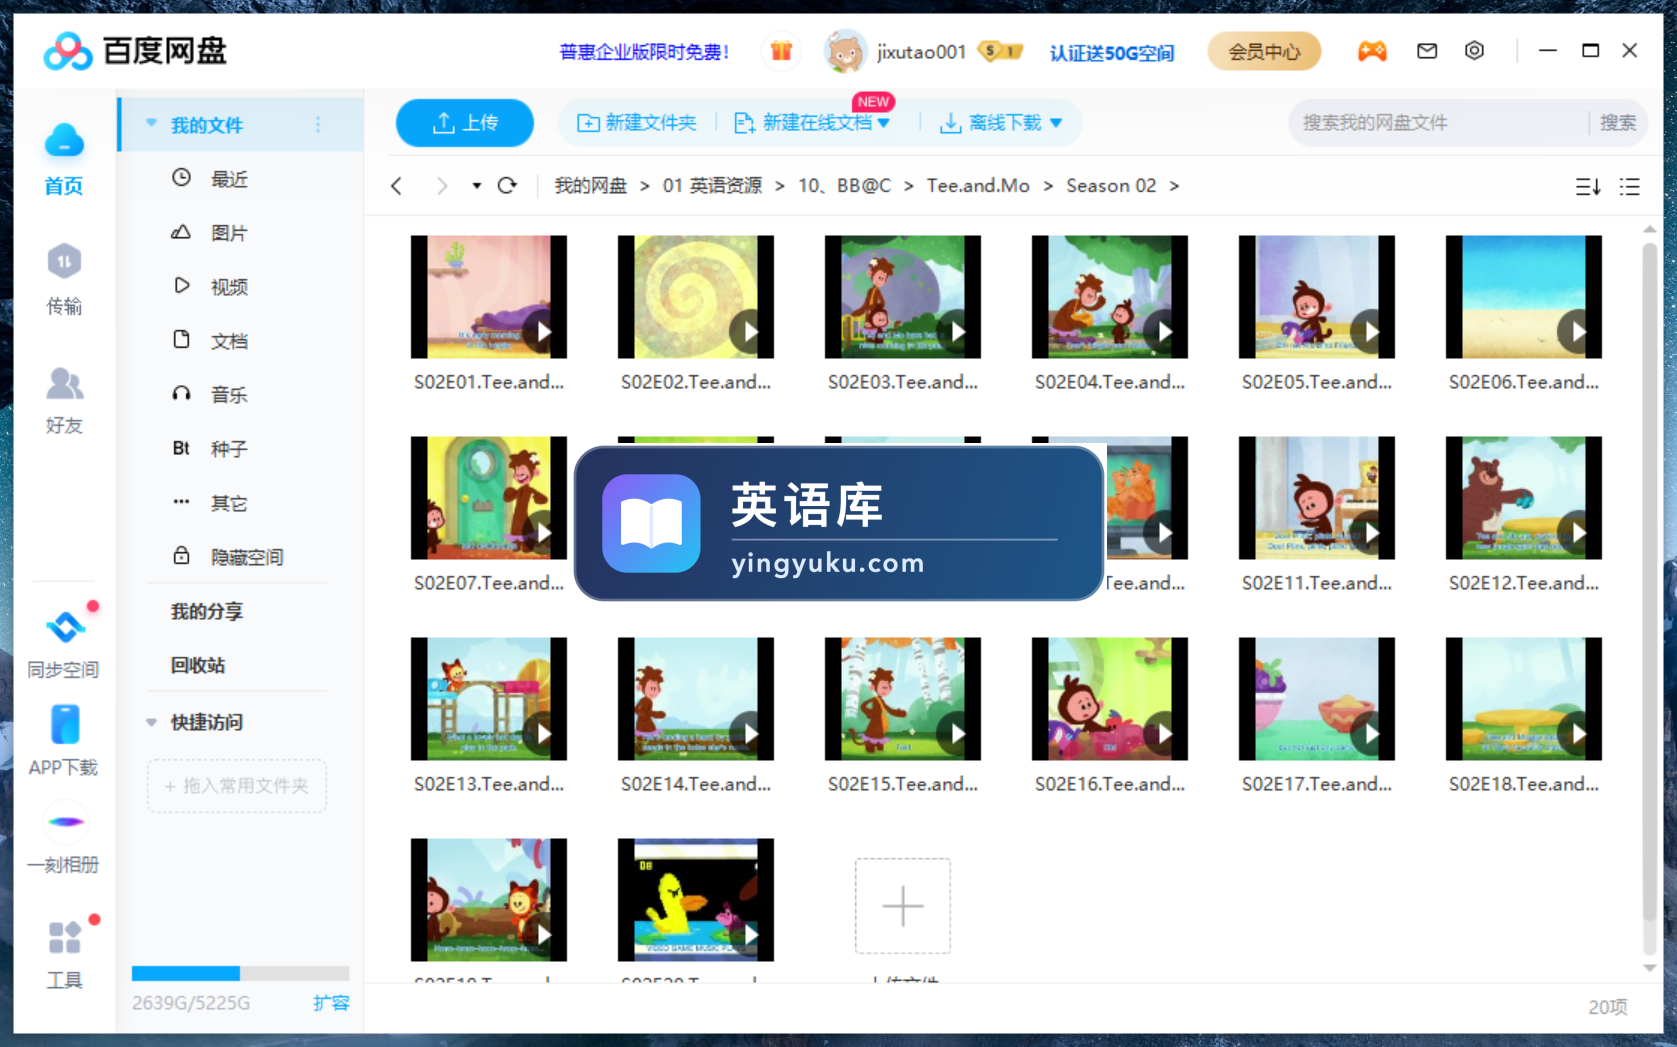Open the settings hexagon icon
Viewport: 1677px width, 1047px height.
[x=1474, y=51]
